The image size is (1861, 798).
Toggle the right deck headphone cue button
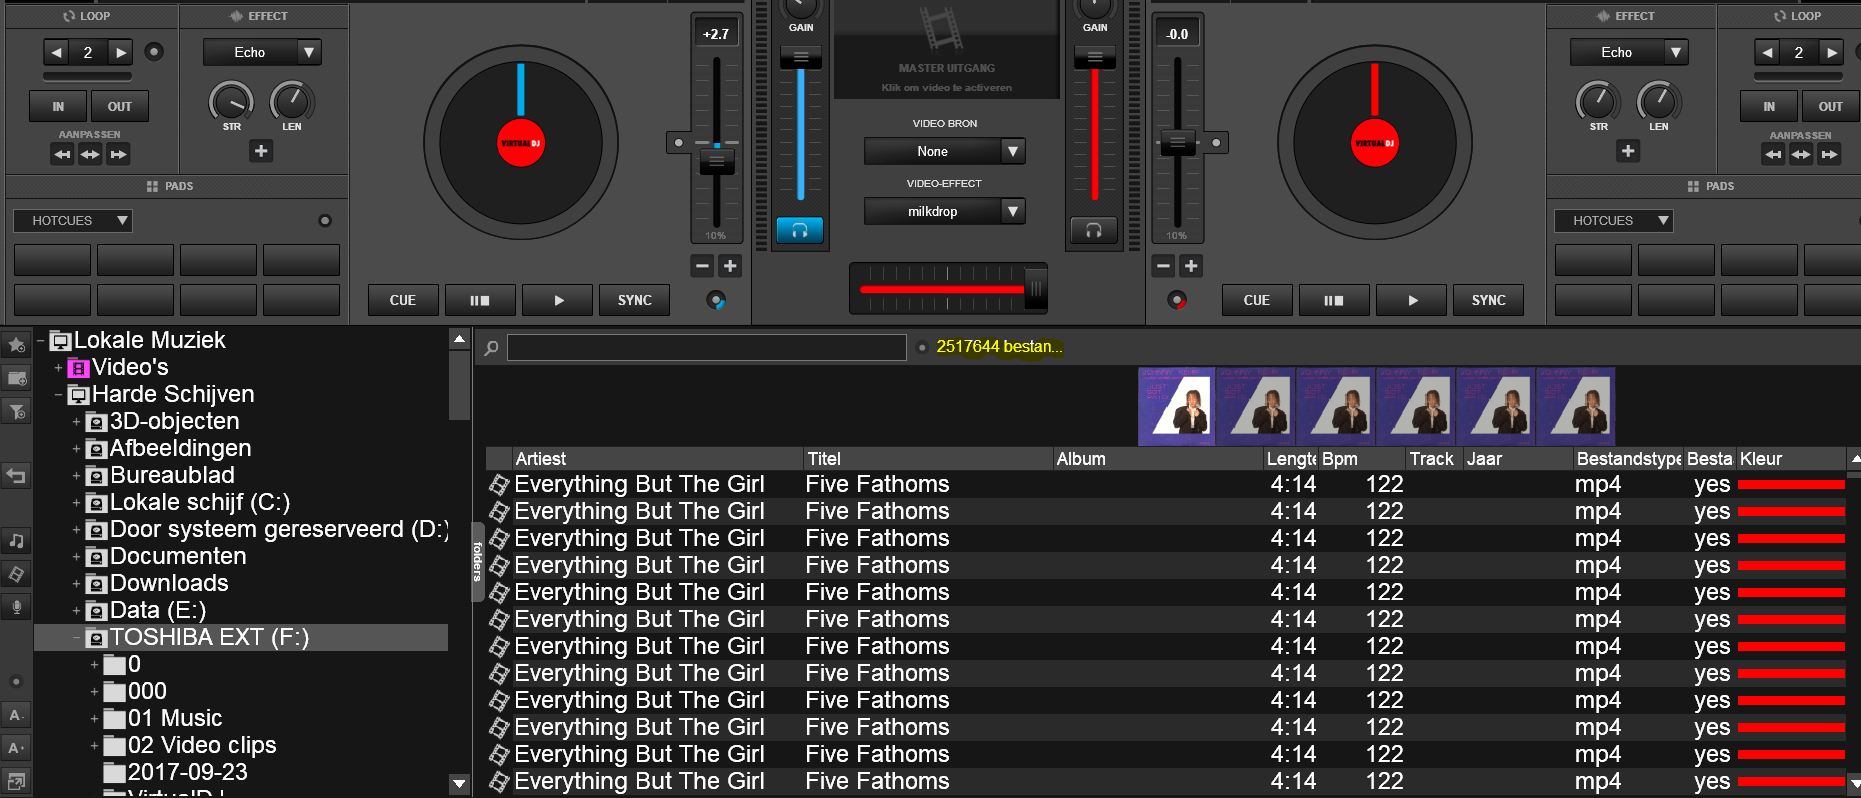(1094, 230)
